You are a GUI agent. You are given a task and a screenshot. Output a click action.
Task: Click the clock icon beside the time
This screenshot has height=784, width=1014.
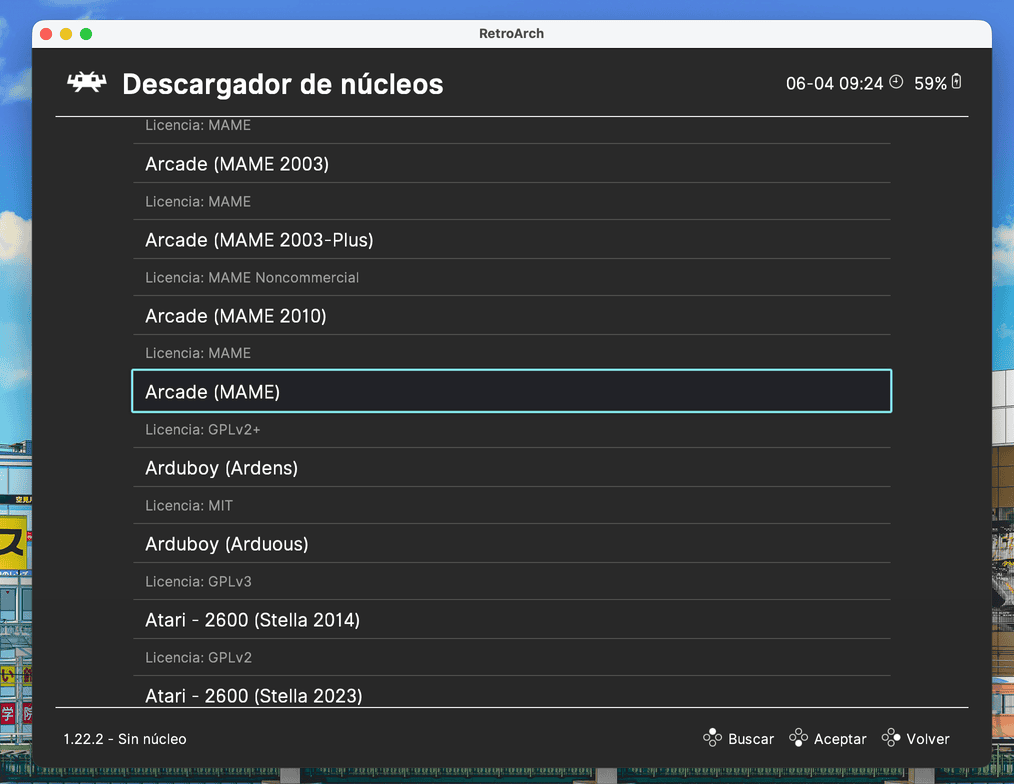click(896, 82)
